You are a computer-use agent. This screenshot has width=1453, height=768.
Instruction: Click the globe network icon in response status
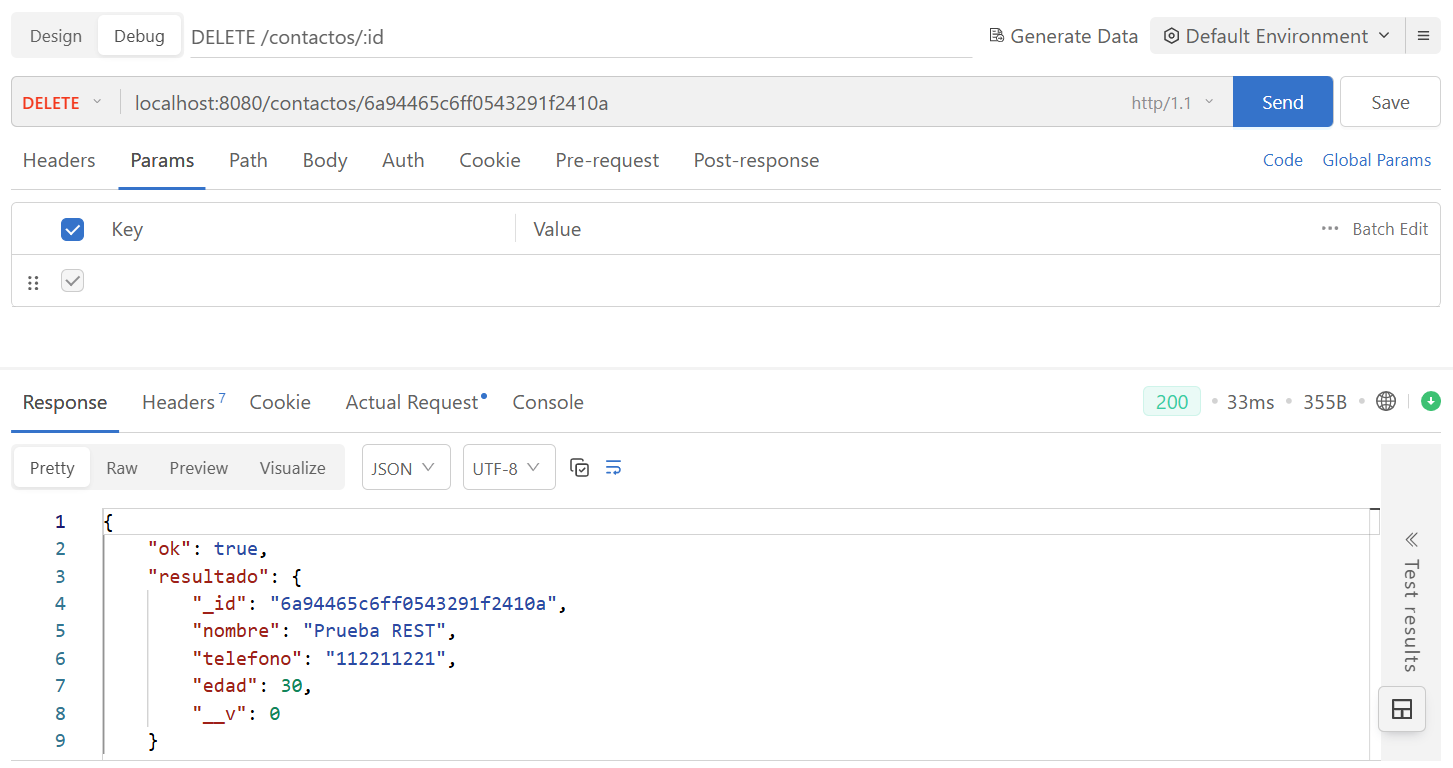click(x=1386, y=402)
